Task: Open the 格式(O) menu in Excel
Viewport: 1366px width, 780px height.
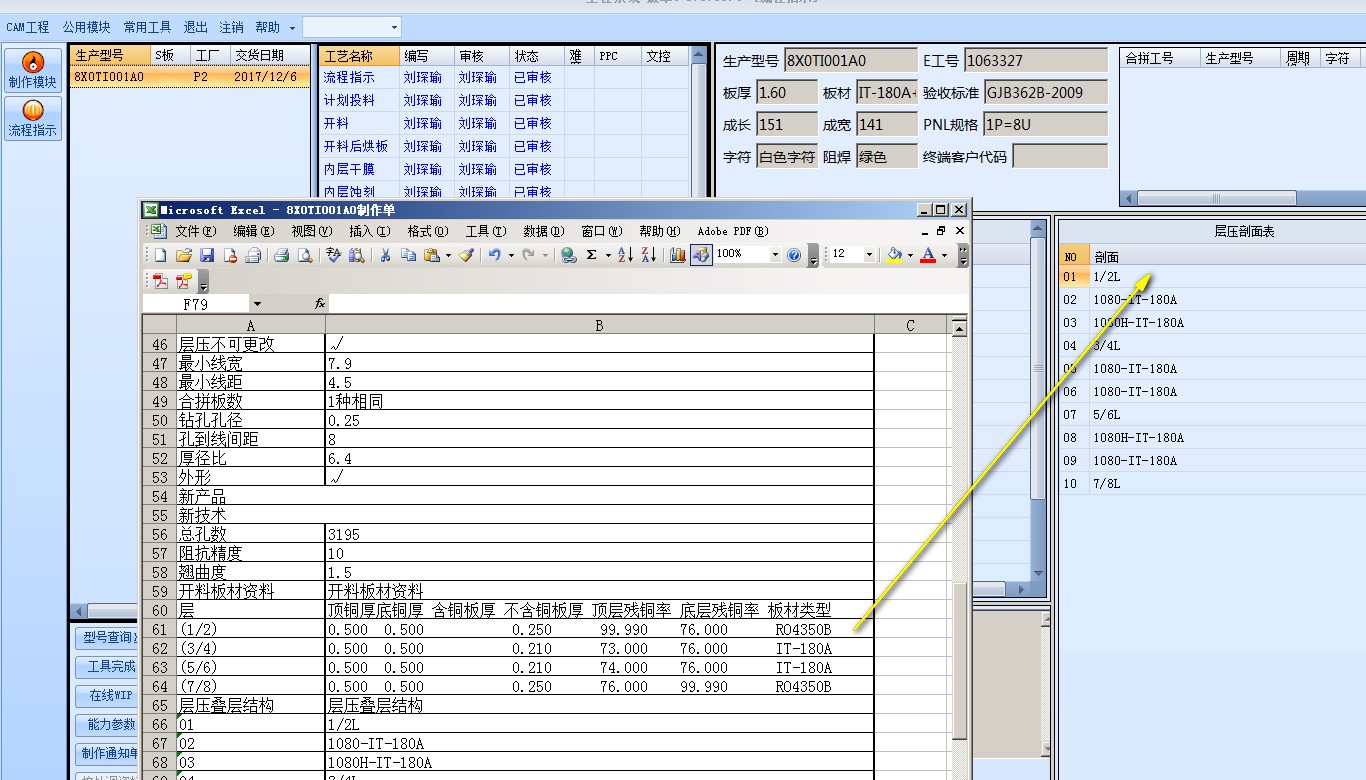Action: pos(428,231)
